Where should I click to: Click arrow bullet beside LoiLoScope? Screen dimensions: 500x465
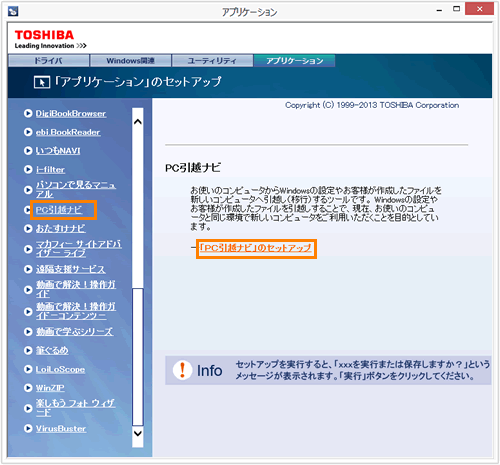pyautogui.click(x=28, y=369)
